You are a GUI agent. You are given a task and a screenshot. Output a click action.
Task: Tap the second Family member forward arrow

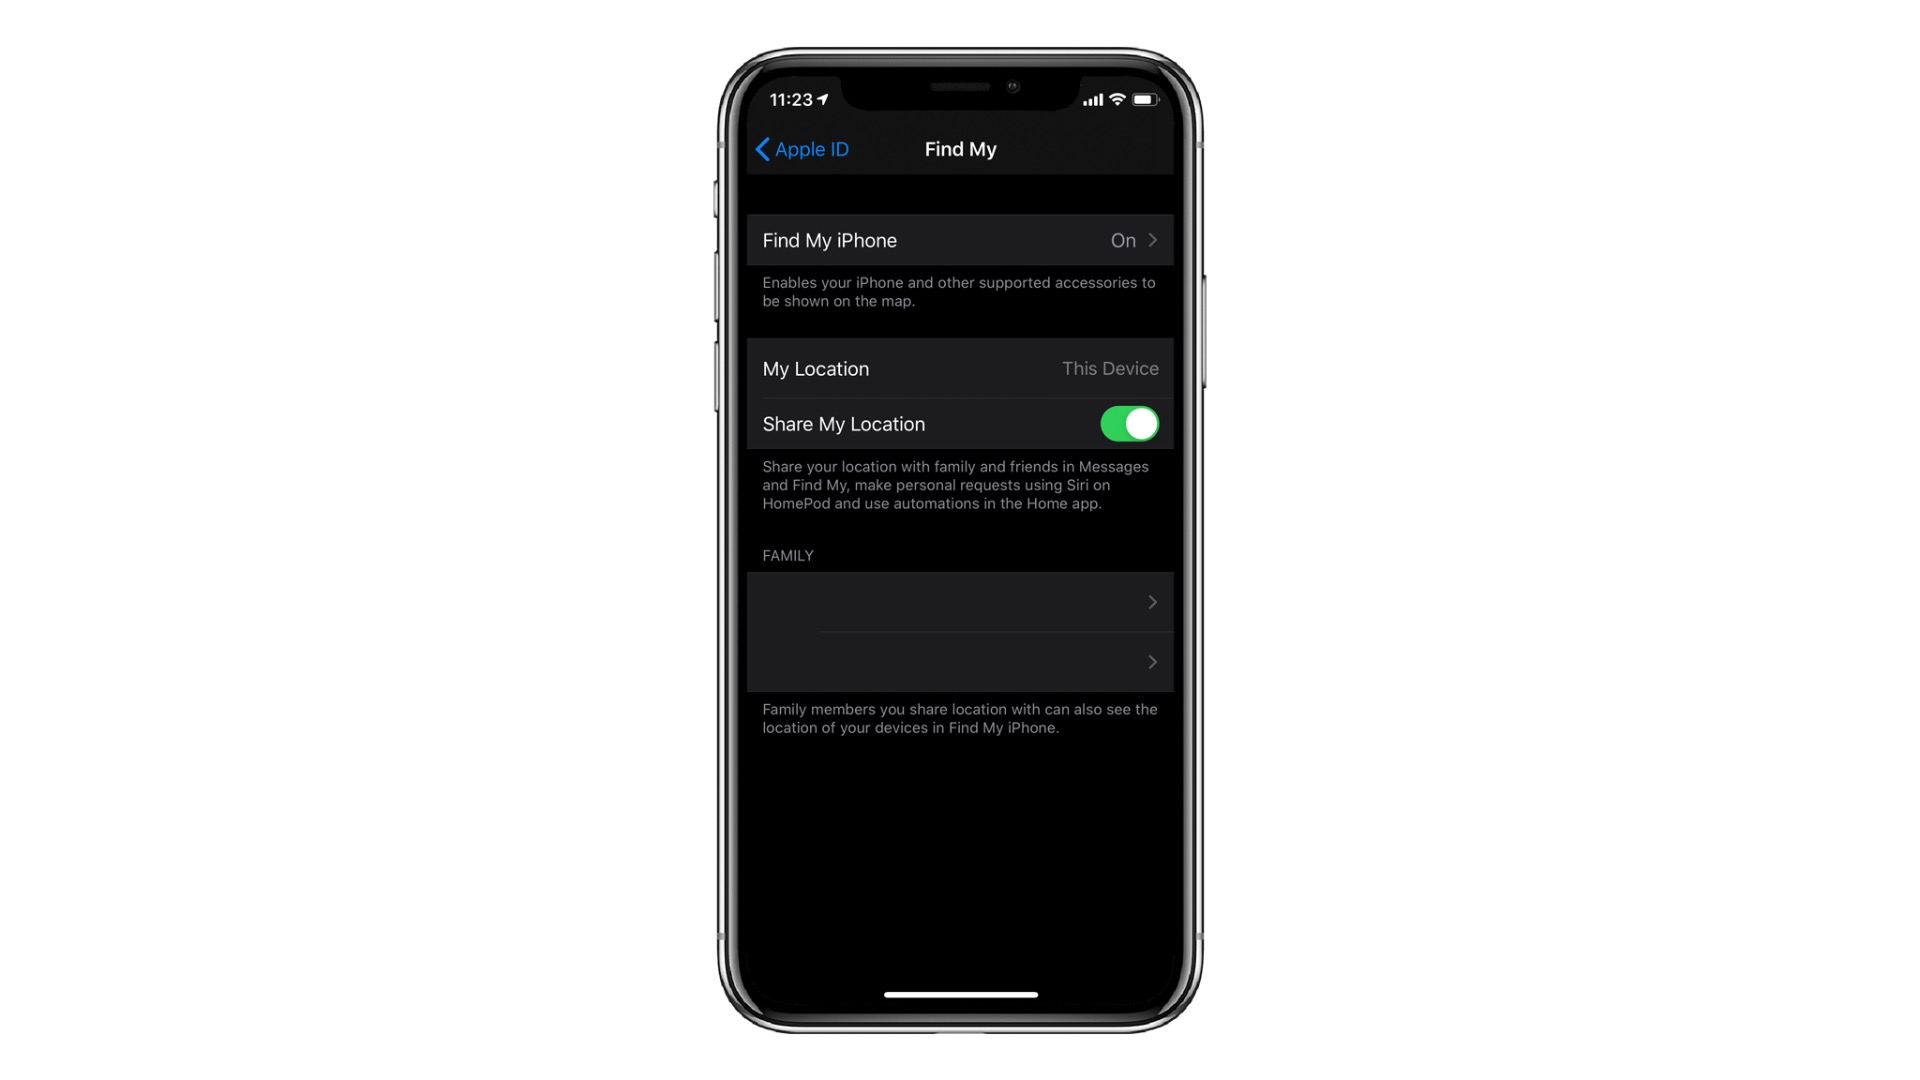click(x=1150, y=661)
